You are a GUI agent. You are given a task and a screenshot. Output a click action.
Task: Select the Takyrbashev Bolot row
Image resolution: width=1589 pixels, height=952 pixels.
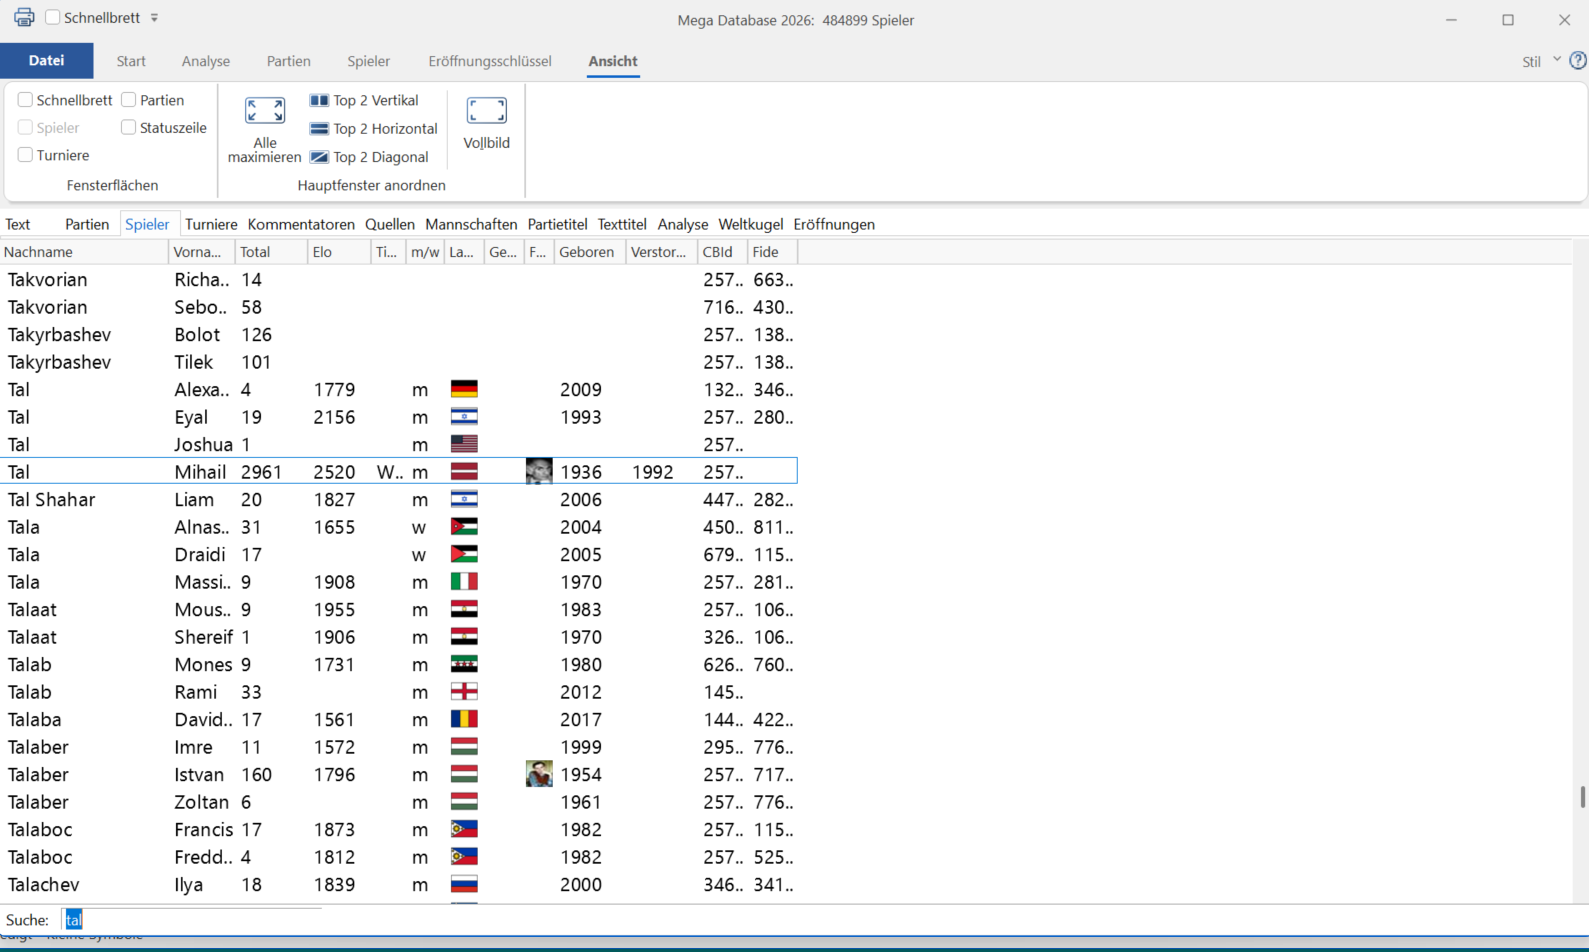[400, 334]
